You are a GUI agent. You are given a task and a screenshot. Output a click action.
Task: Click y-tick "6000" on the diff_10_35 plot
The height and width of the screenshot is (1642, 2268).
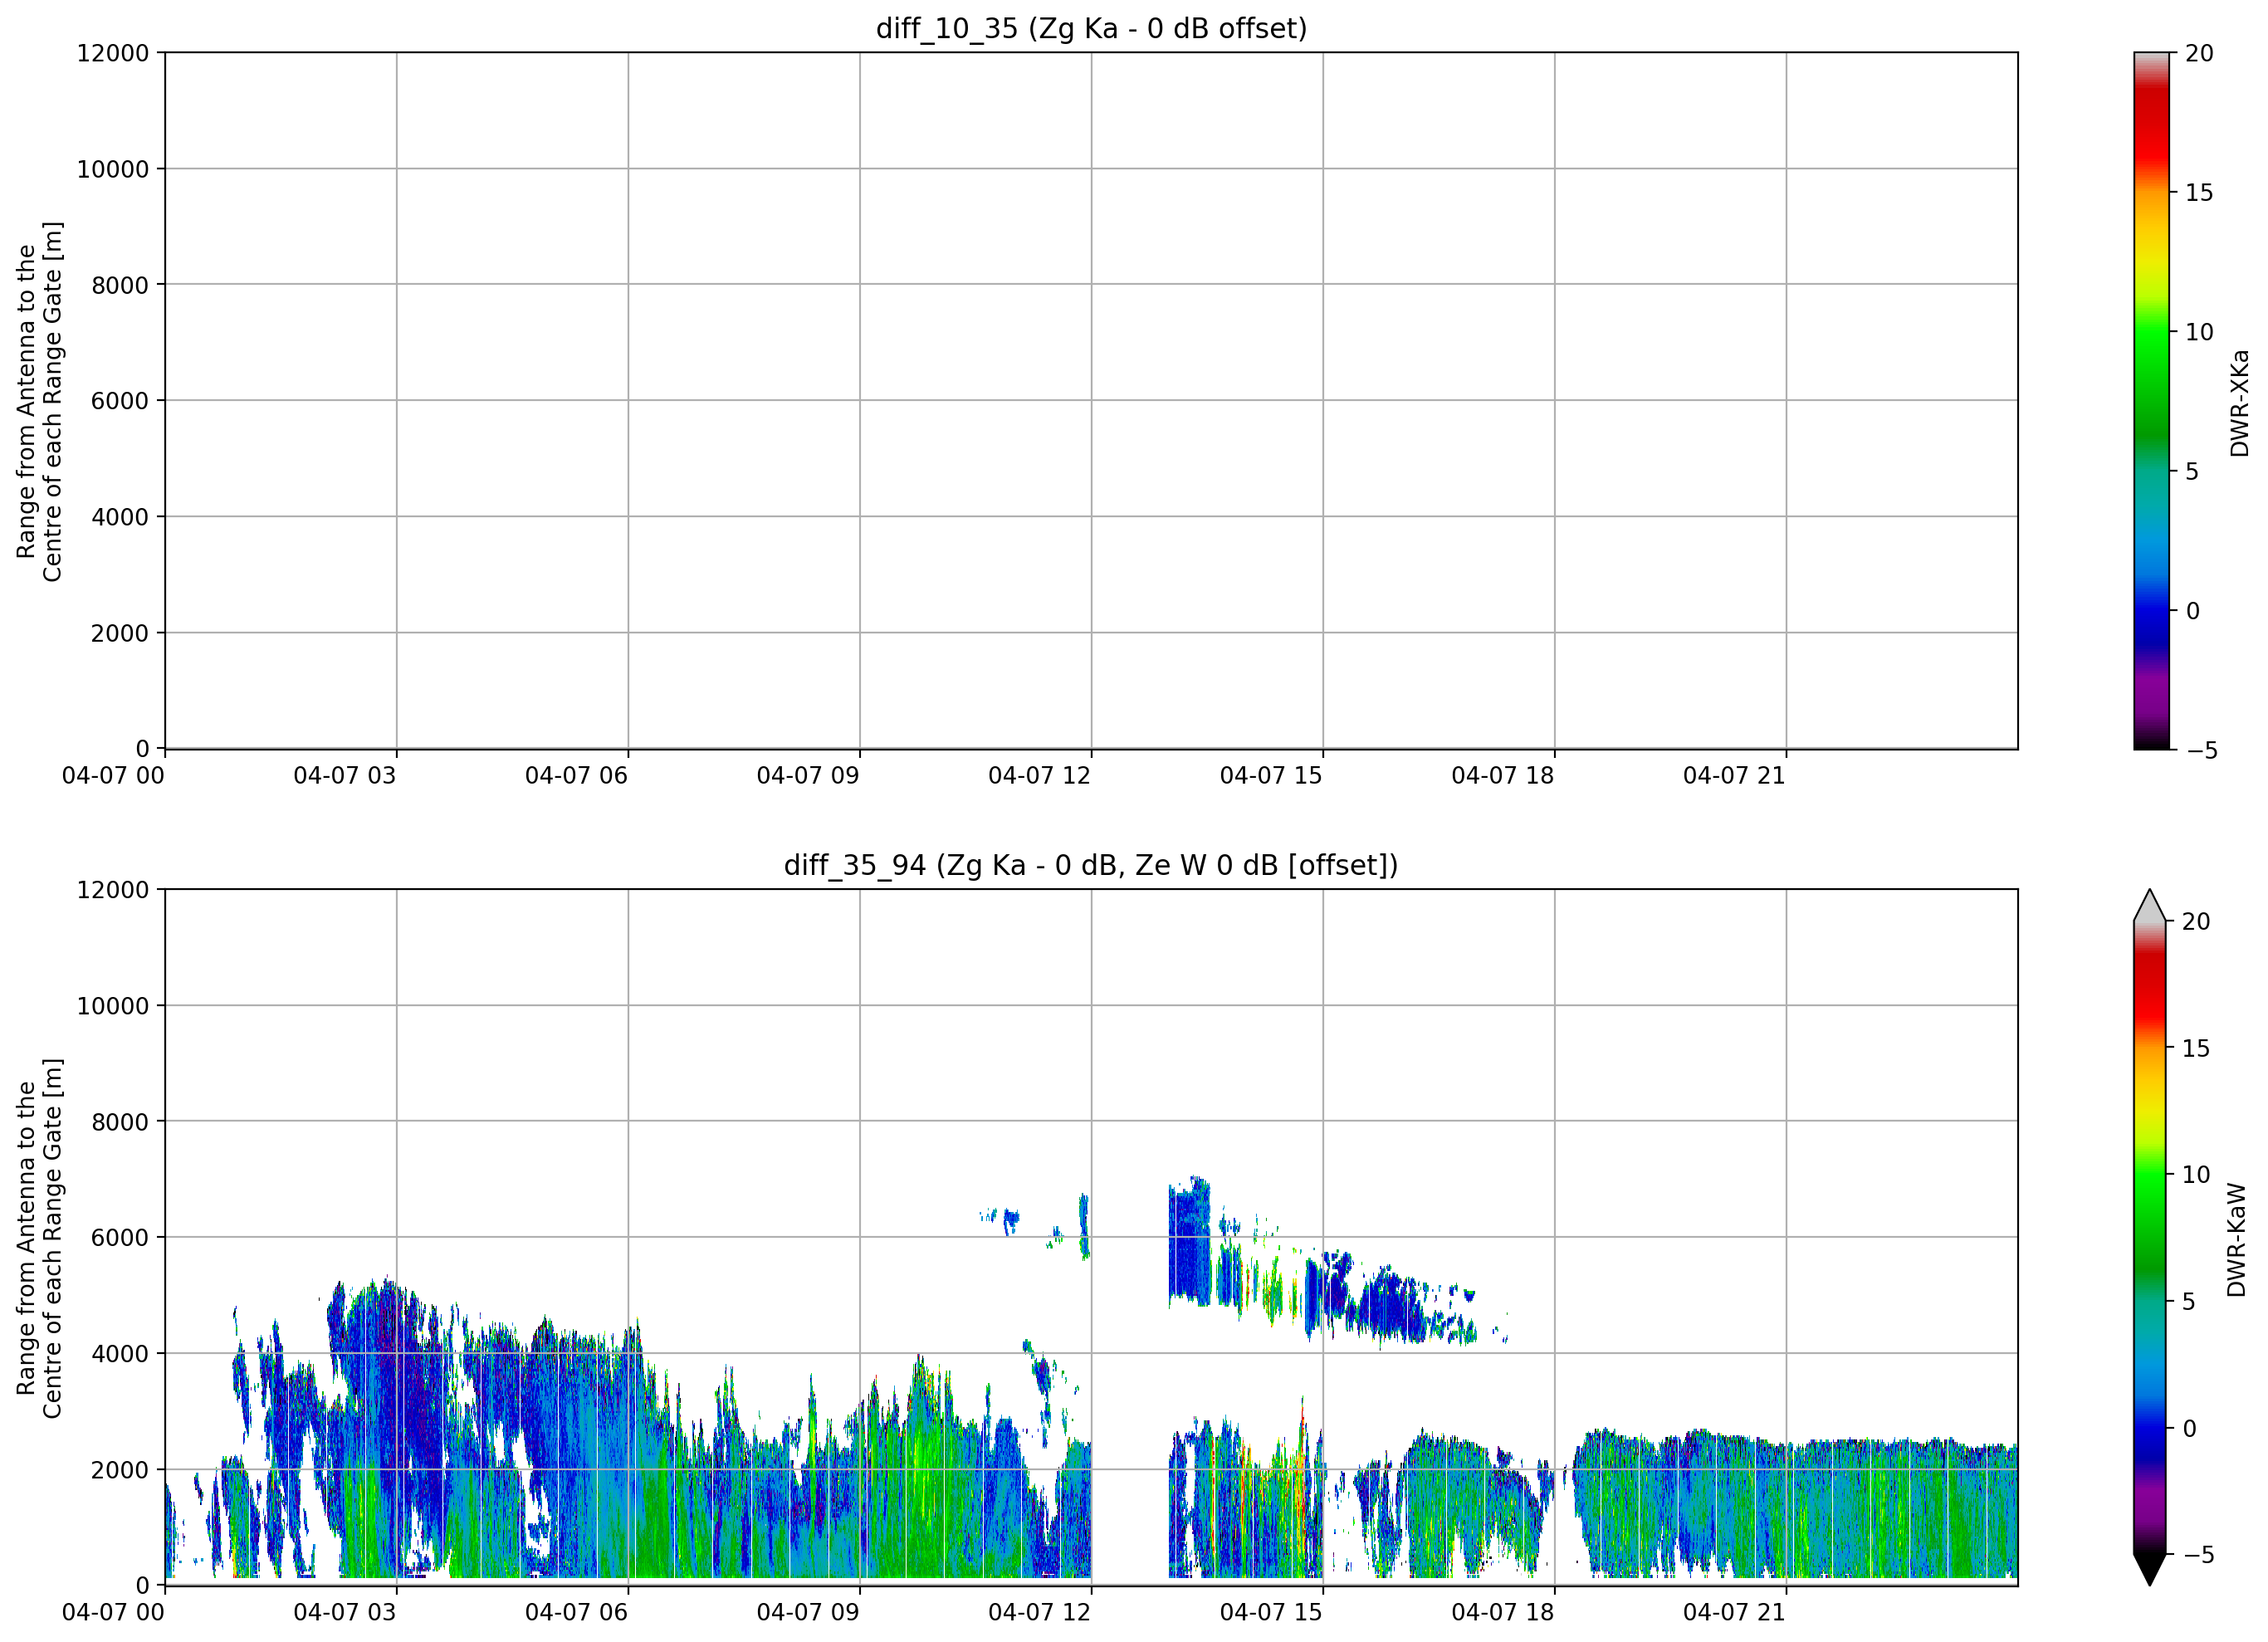(x=120, y=401)
